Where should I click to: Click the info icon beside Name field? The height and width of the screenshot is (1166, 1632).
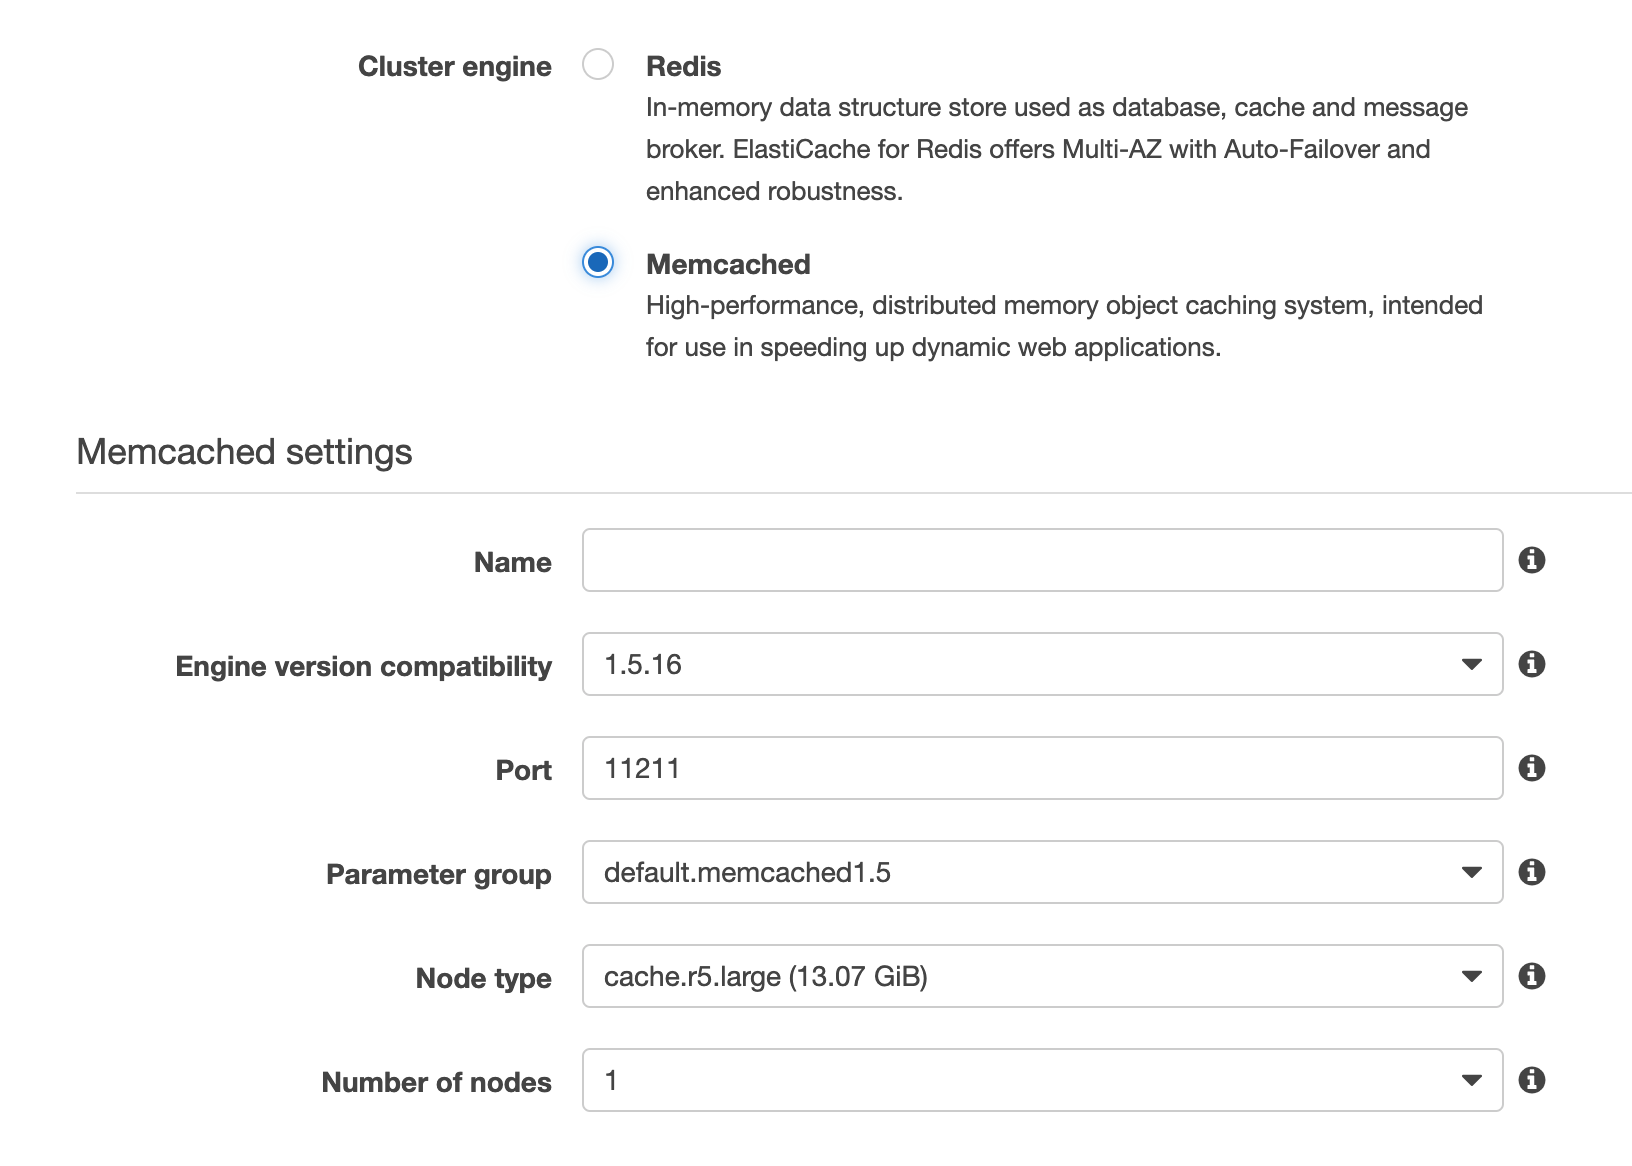click(1531, 560)
